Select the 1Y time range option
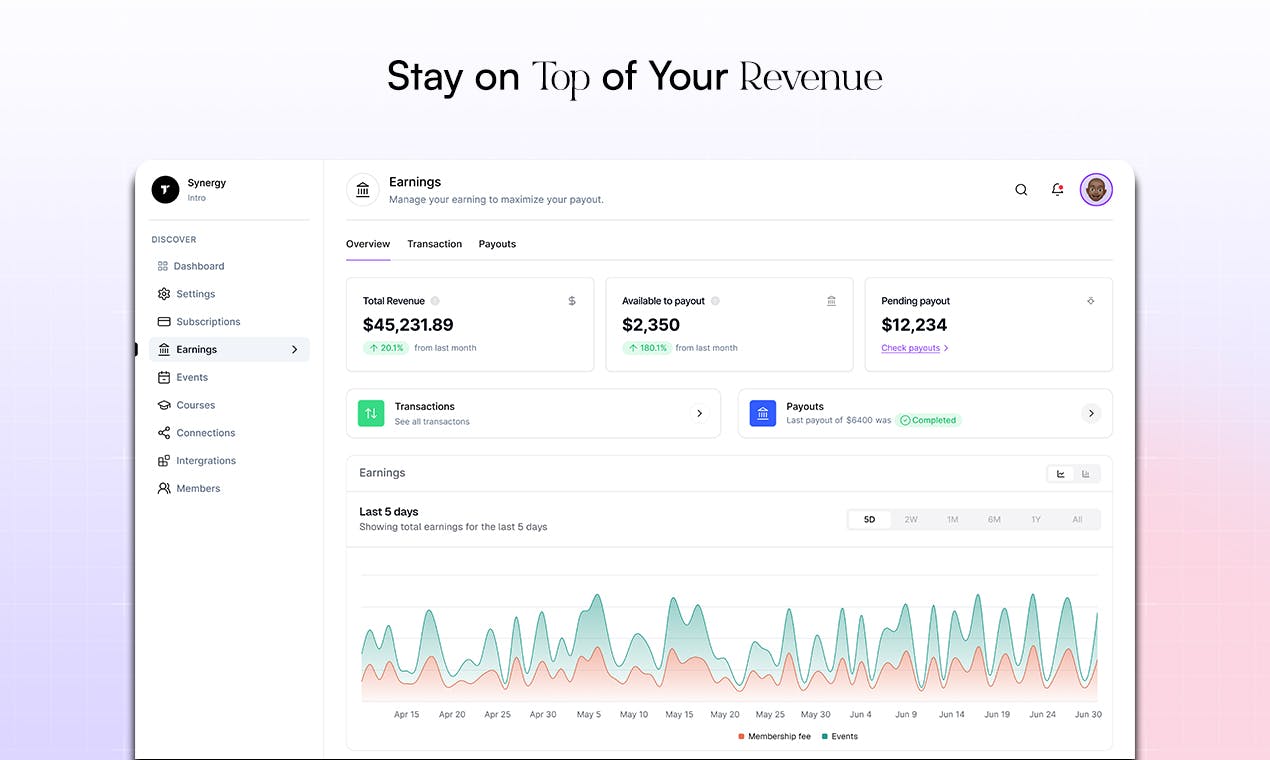The width and height of the screenshot is (1270, 760). (1036, 520)
